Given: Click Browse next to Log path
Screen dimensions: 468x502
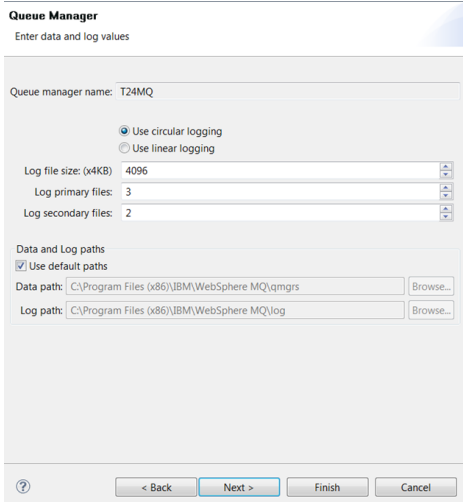Looking at the screenshot, I should coord(431,310).
